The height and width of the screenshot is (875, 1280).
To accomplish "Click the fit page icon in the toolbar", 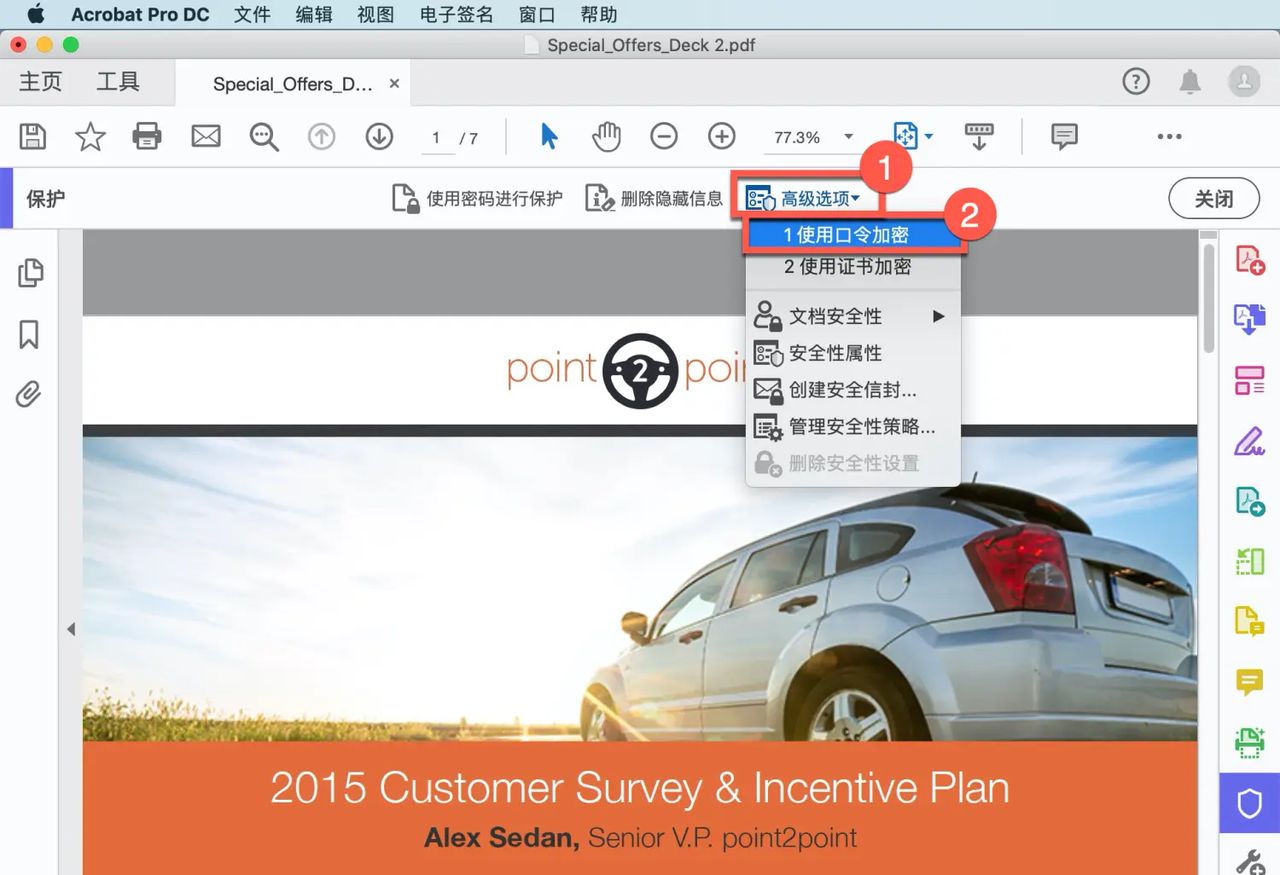I will coord(905,136).
